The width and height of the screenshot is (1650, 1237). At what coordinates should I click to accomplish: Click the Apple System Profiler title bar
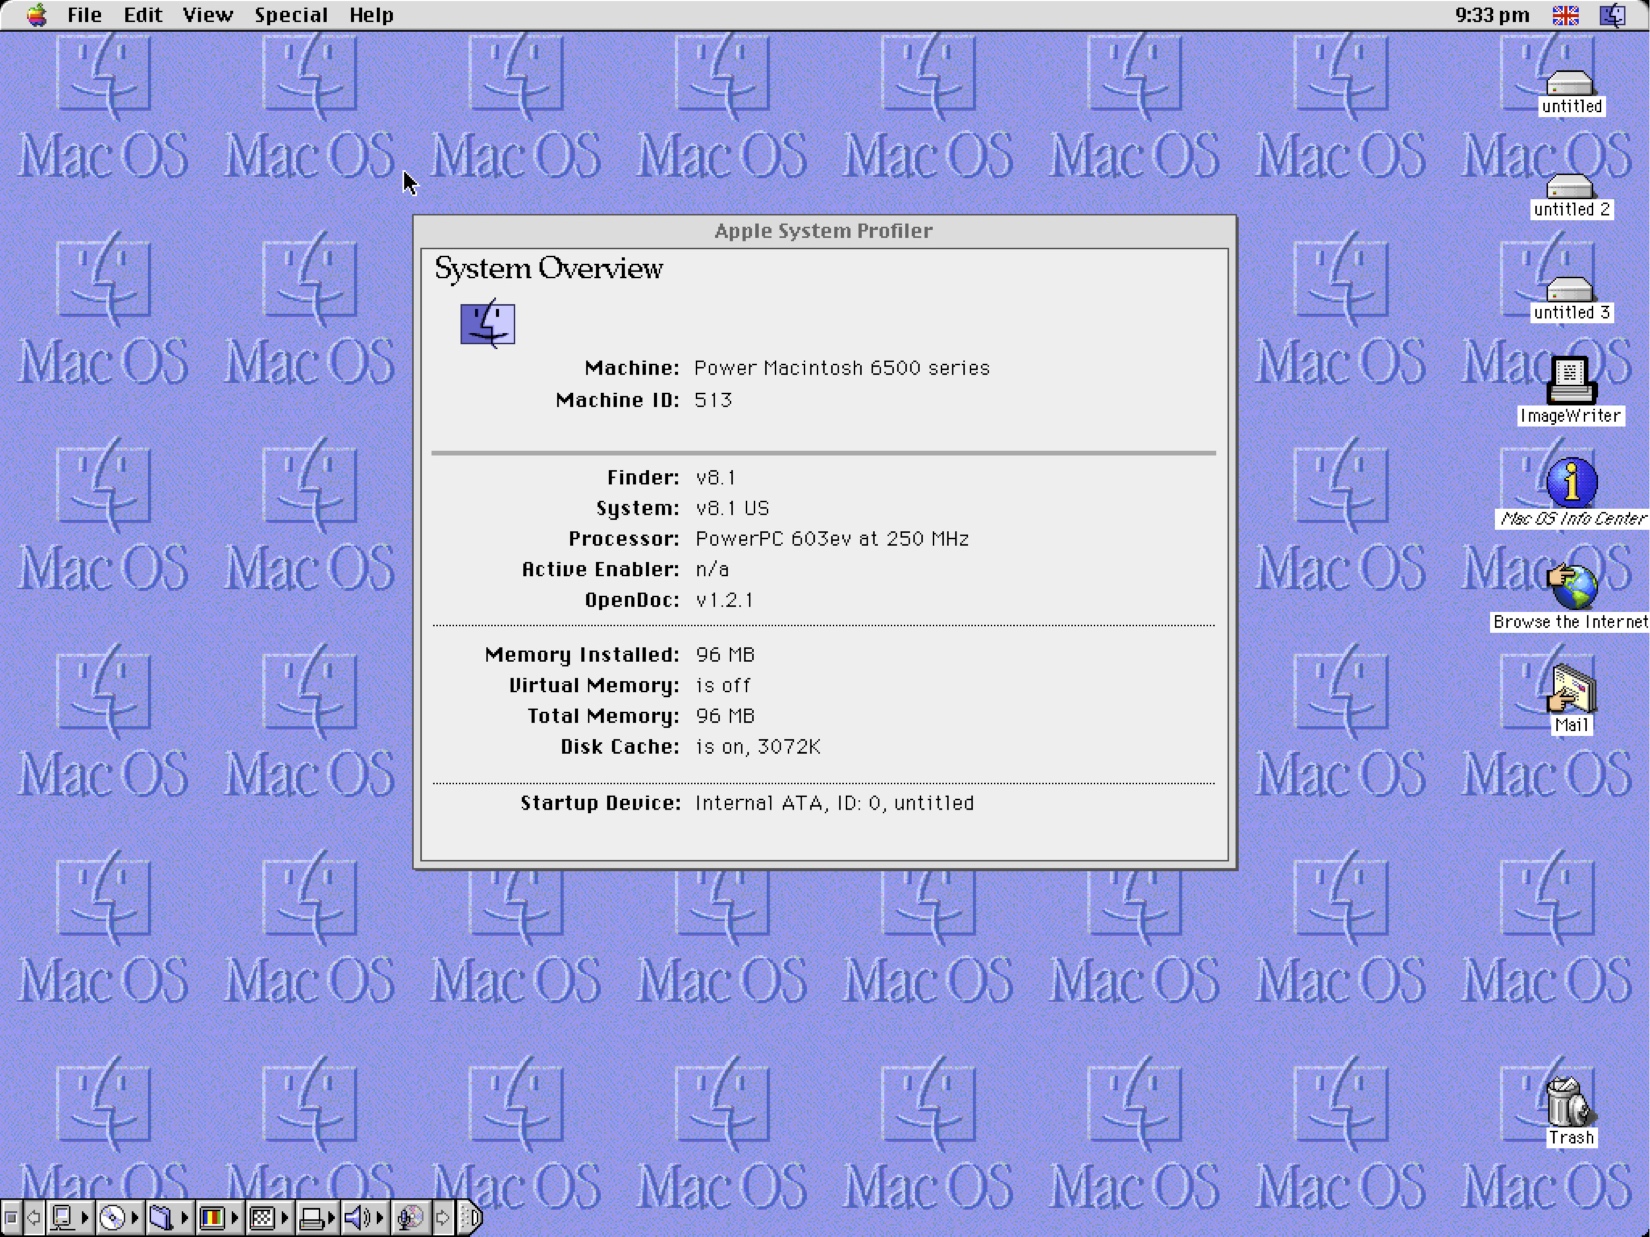(x=824, y=231)
